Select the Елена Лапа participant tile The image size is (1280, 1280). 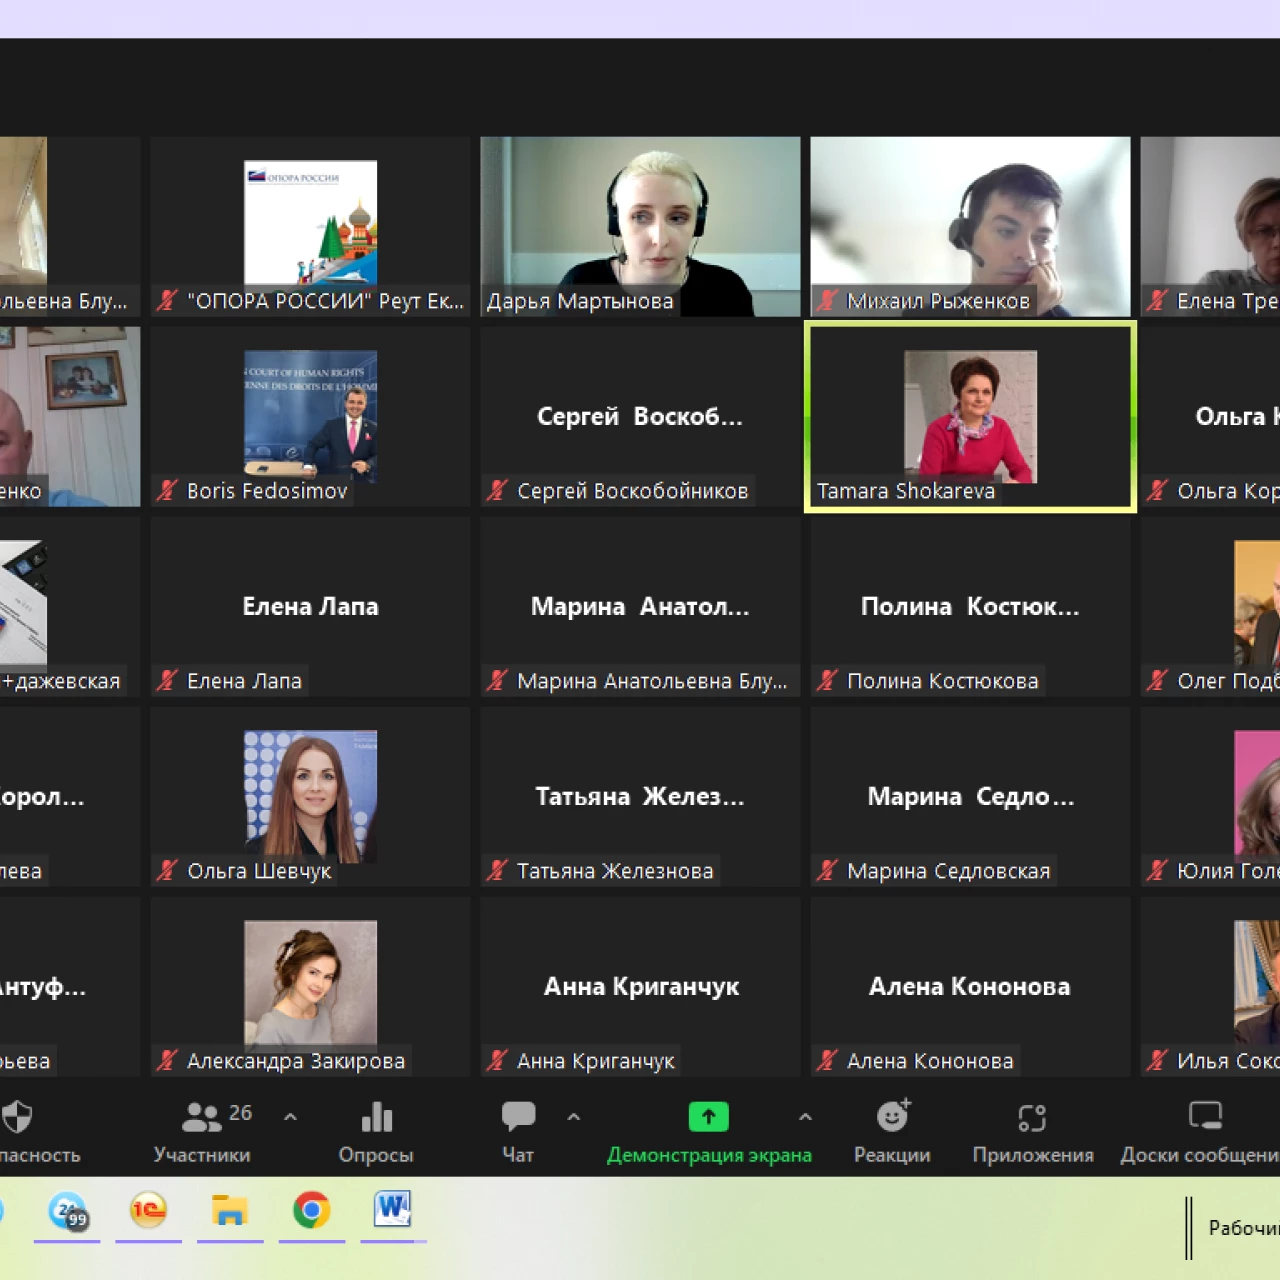pyautogui.click(x=310, y=607)
